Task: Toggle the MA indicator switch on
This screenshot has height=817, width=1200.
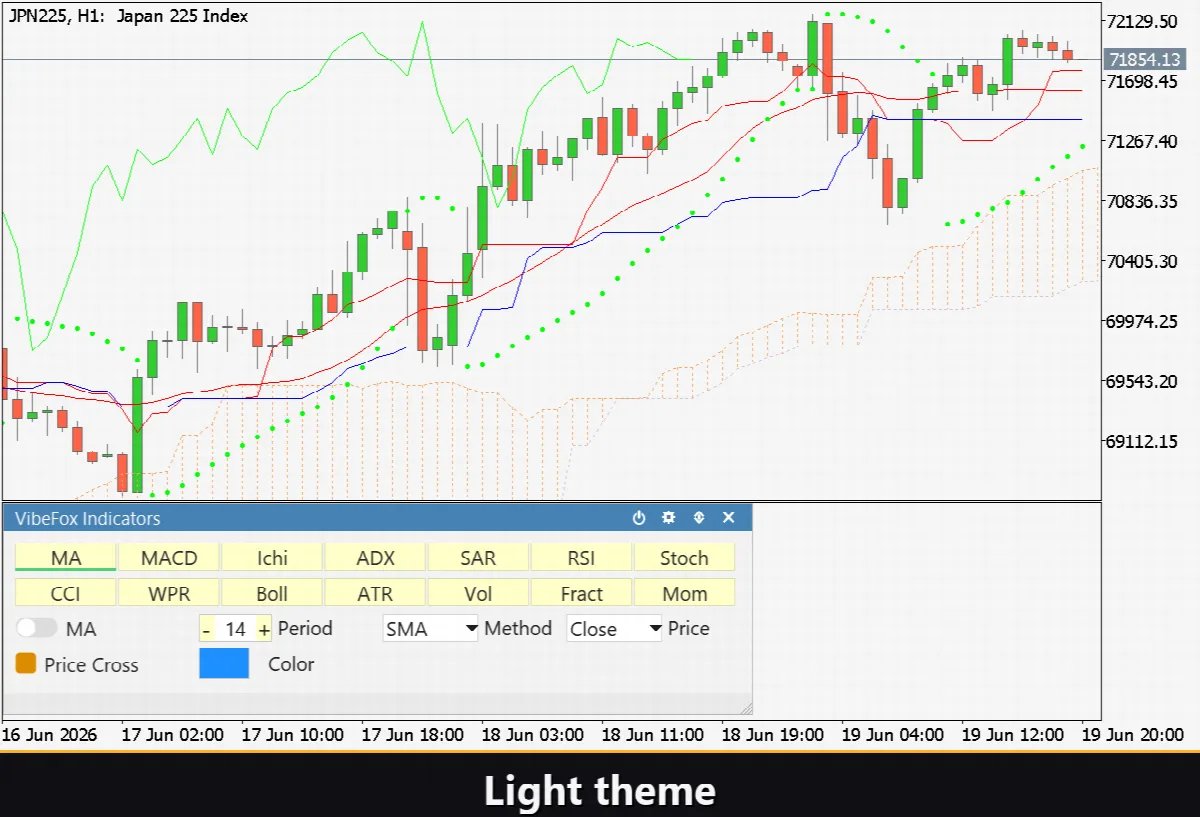Action: 38,629
